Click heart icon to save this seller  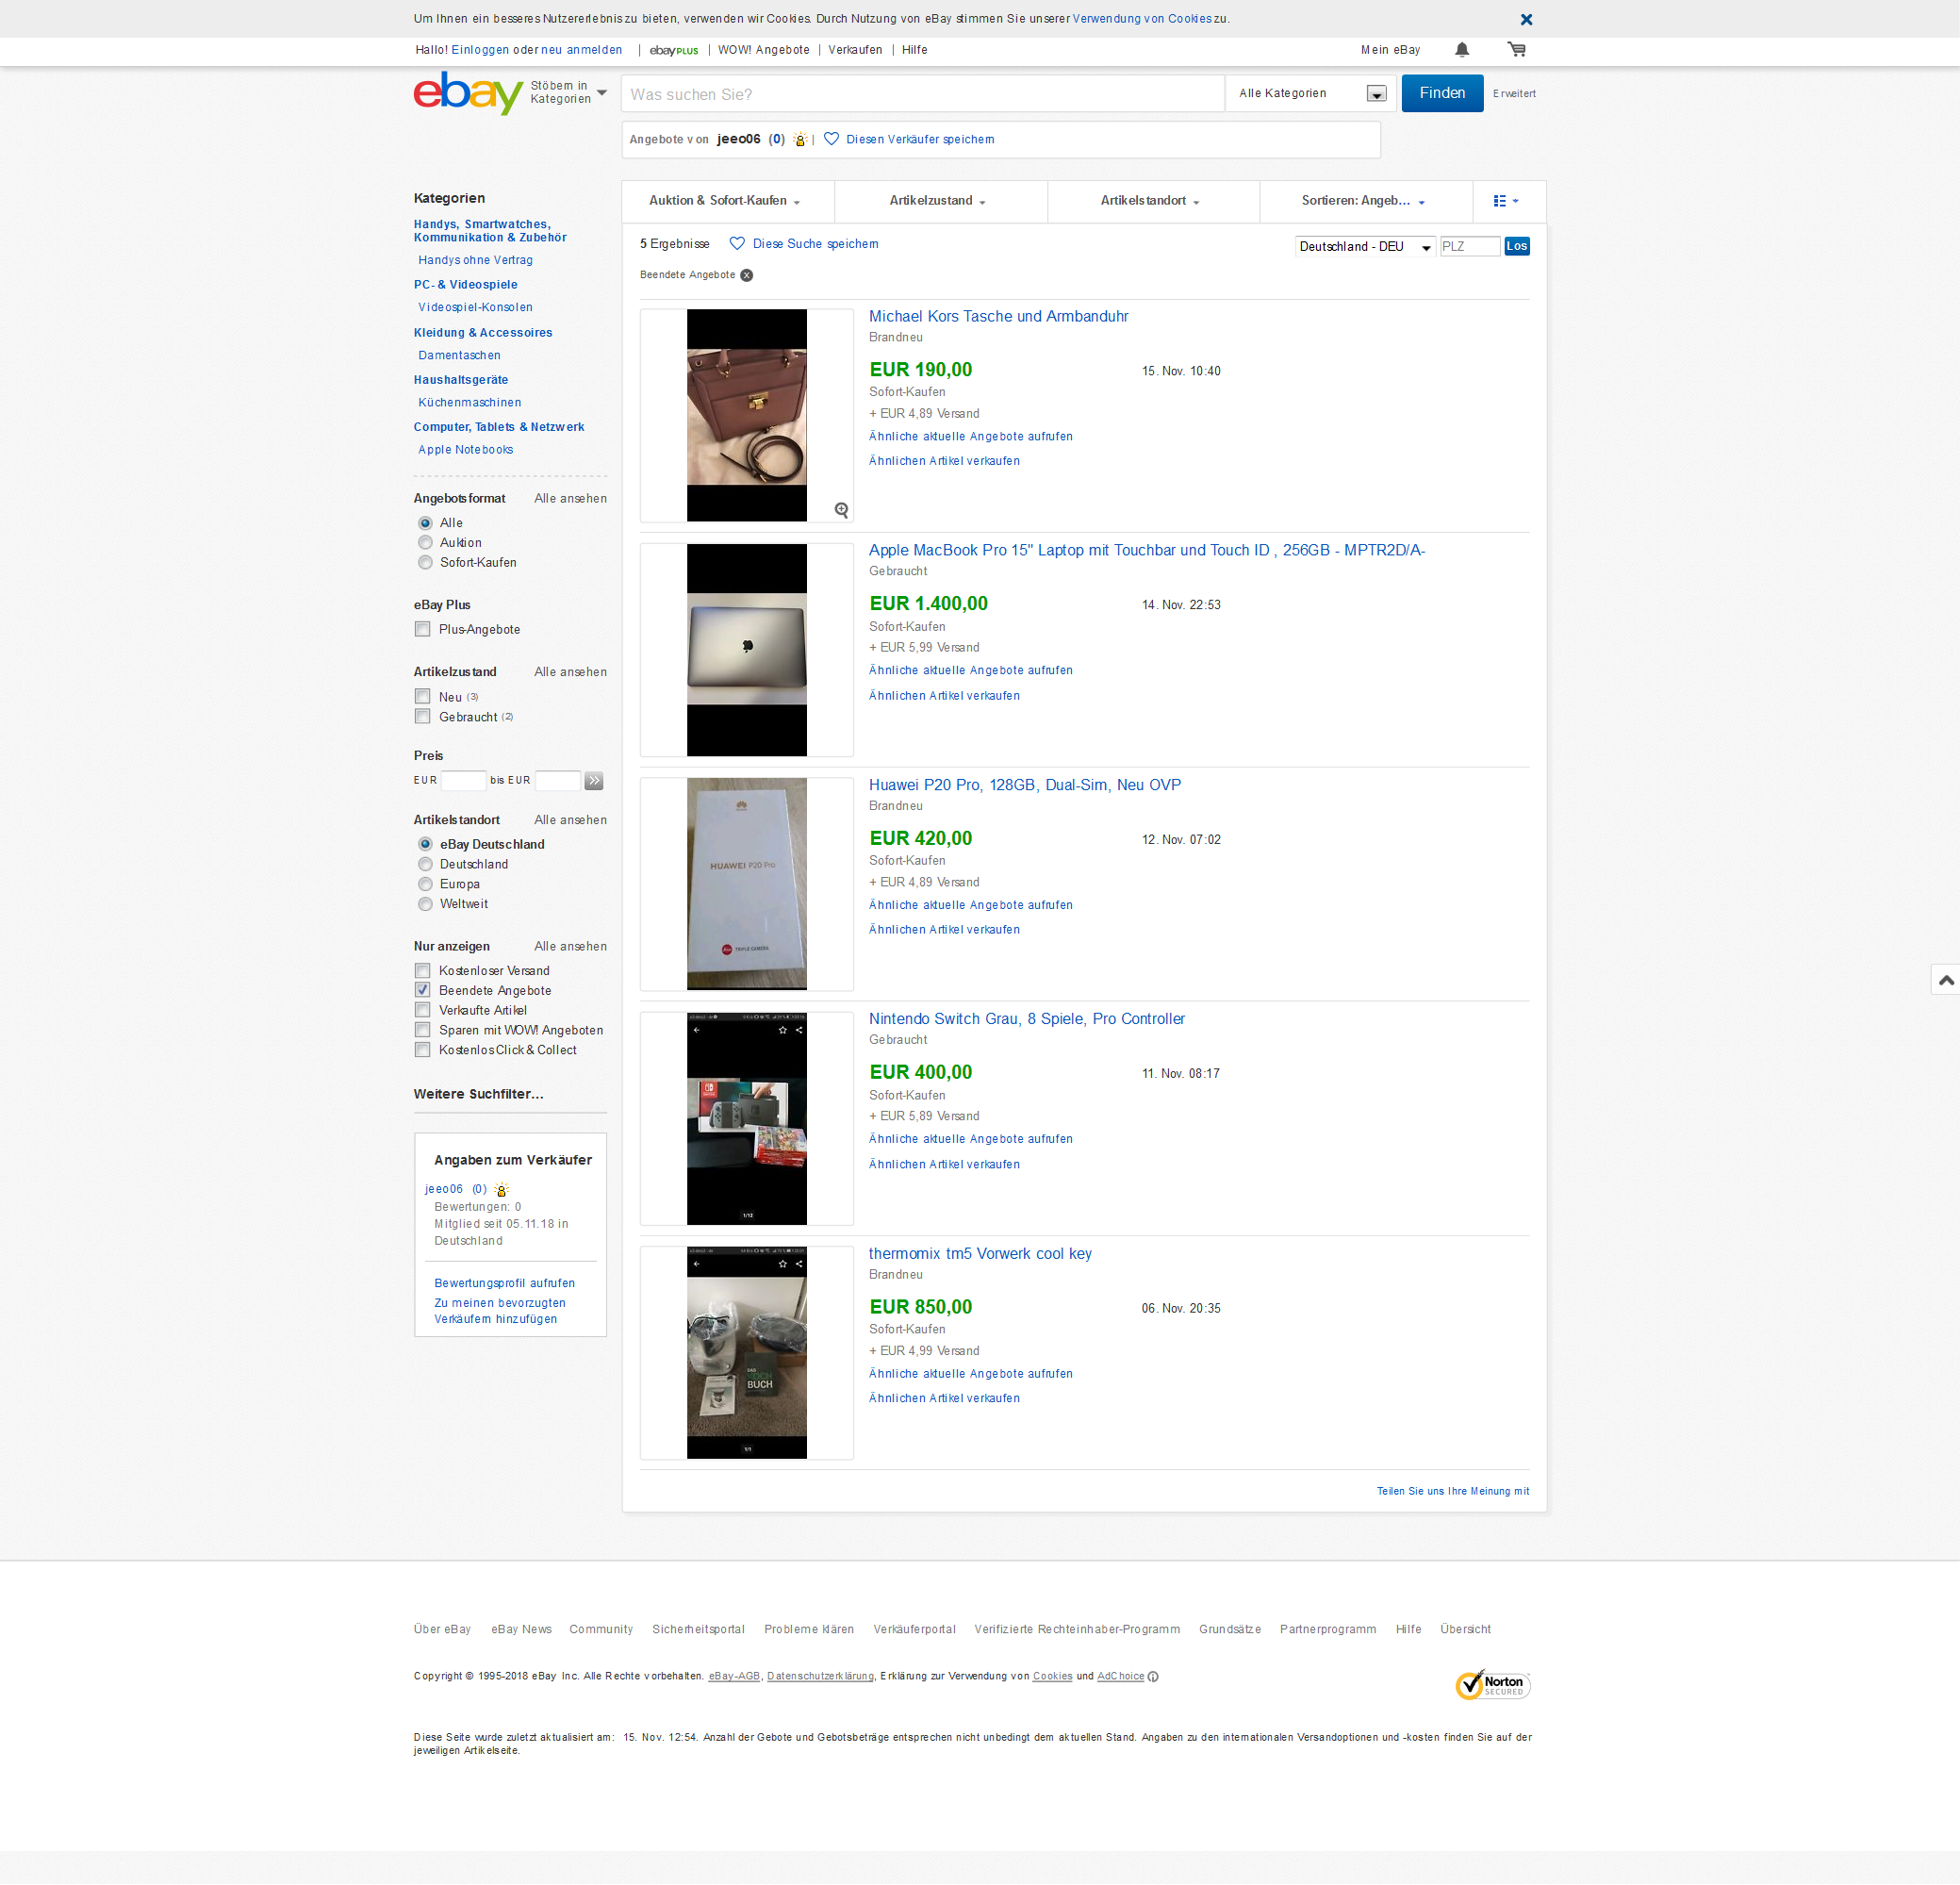tap(831, 139)
